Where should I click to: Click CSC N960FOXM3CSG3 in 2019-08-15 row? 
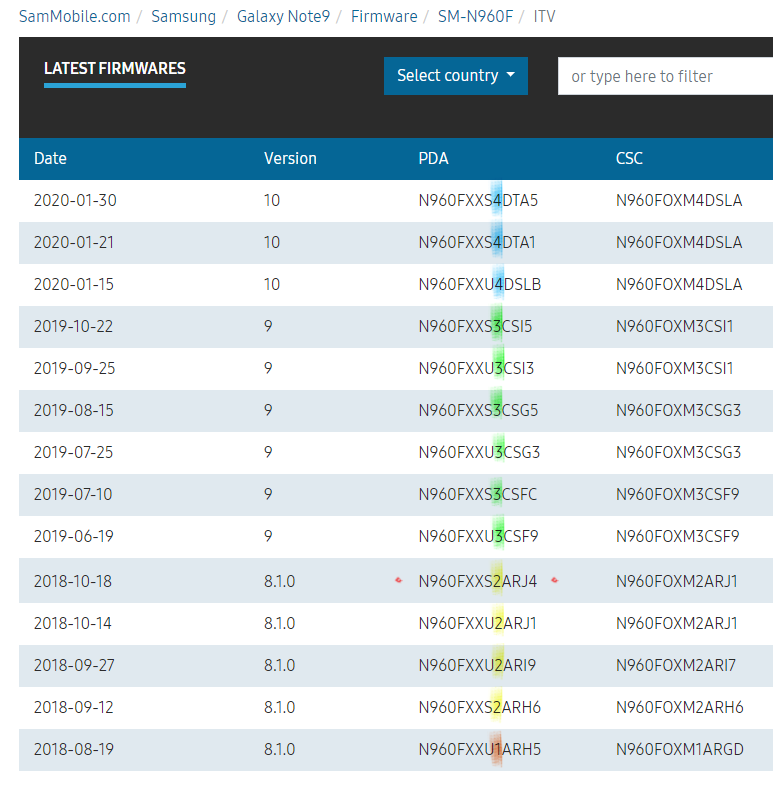point(679,411)
